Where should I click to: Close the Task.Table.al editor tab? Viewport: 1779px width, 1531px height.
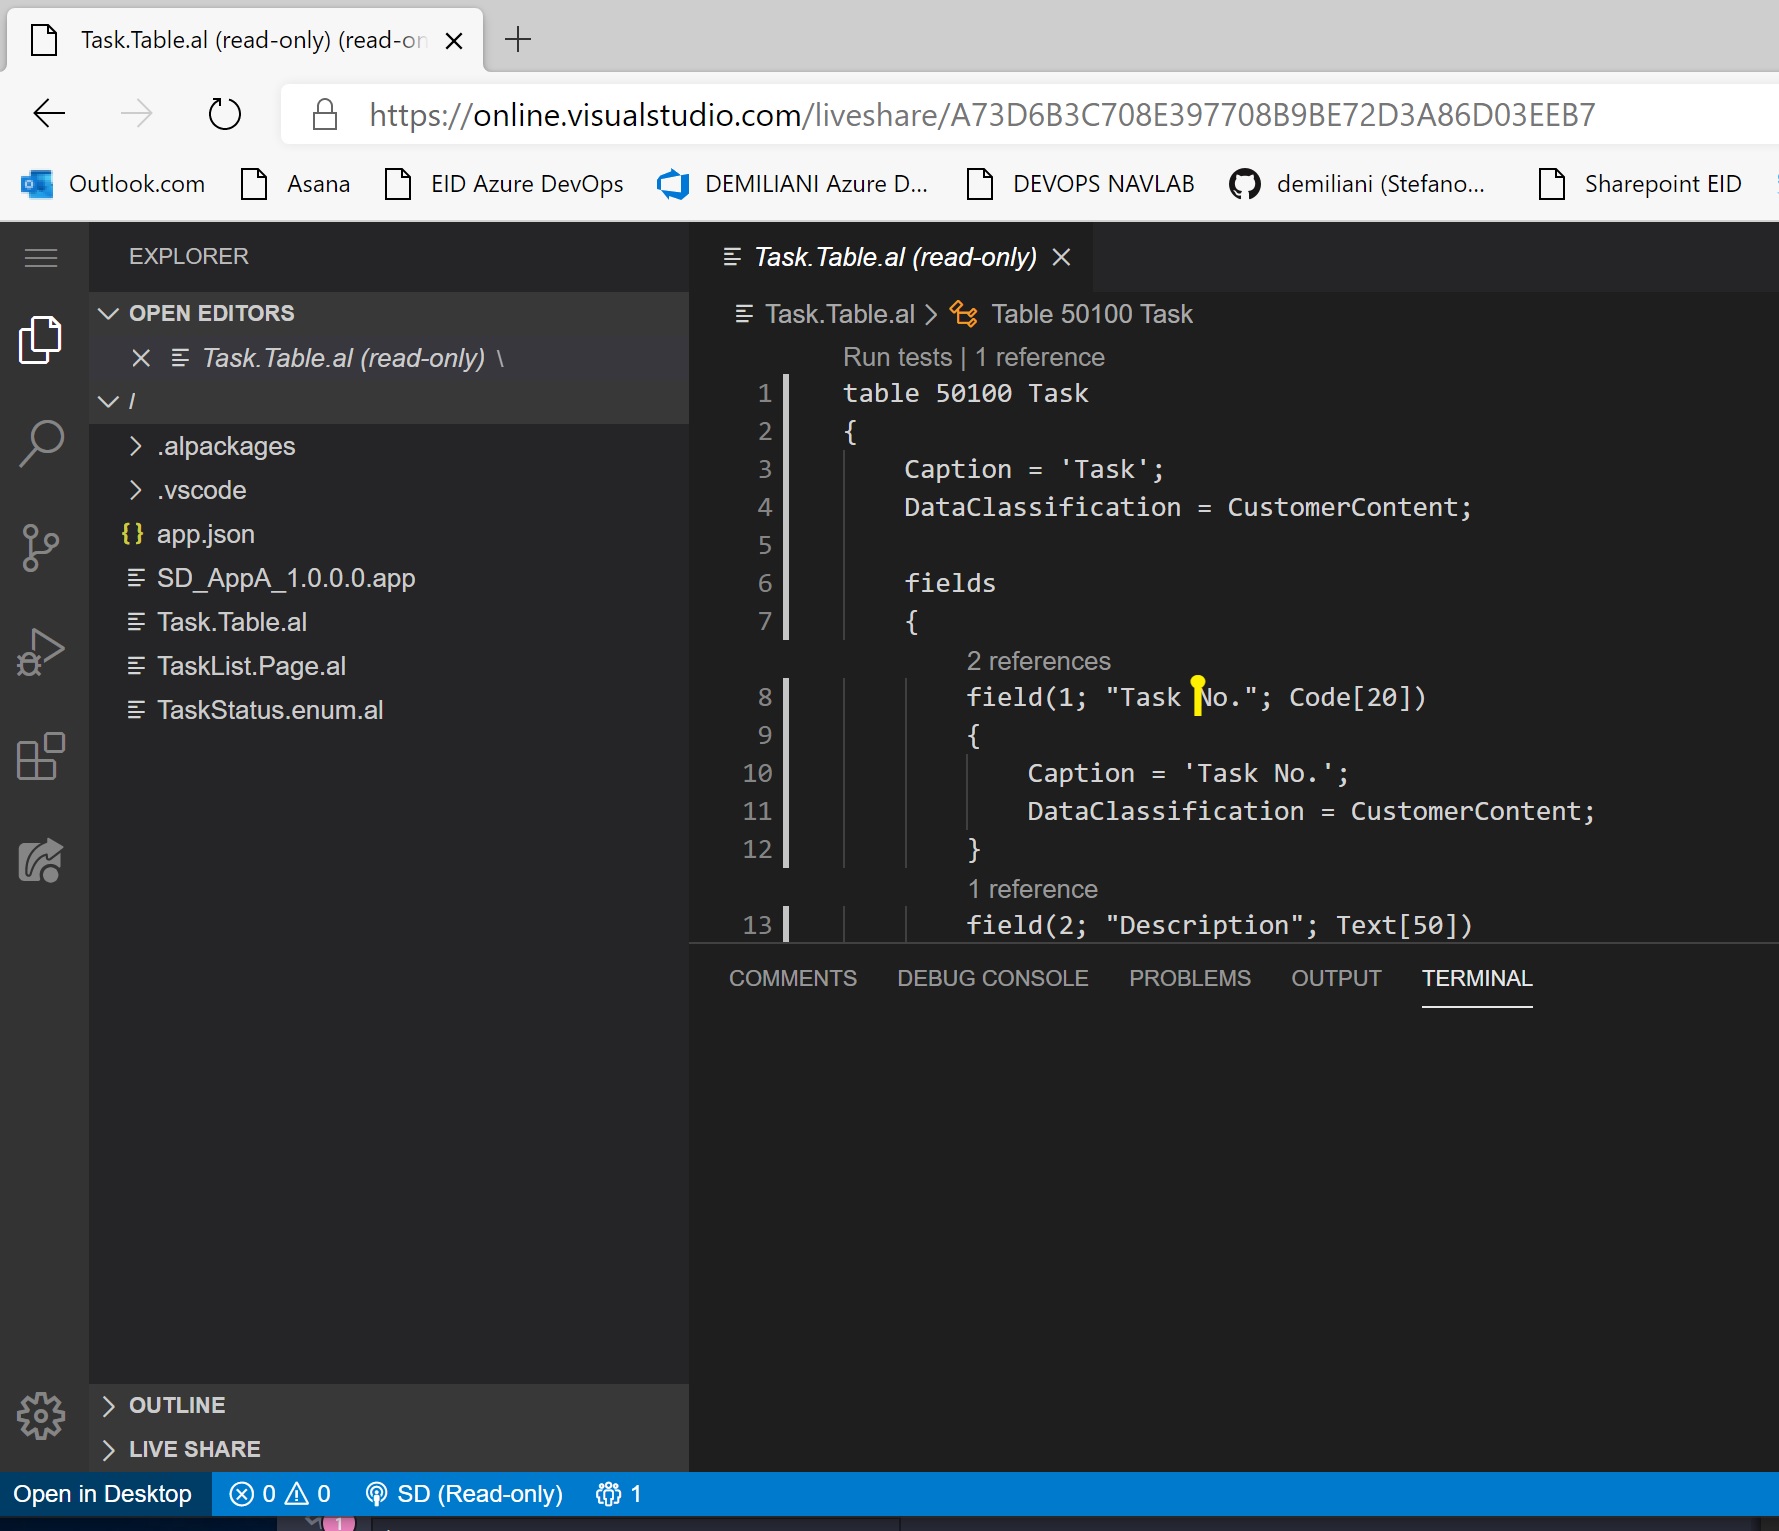tap(1062, 257)
